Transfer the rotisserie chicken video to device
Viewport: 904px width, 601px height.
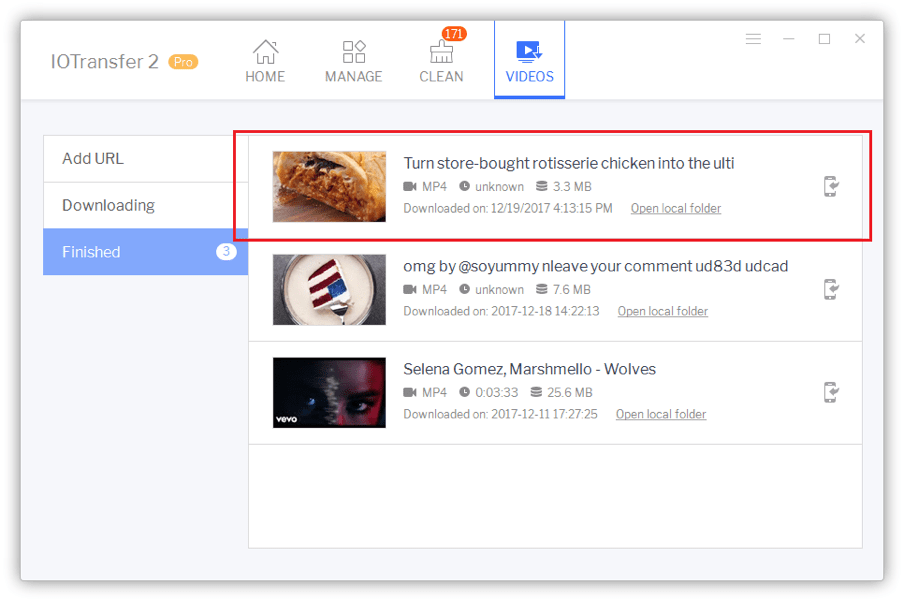coord(831,187)
